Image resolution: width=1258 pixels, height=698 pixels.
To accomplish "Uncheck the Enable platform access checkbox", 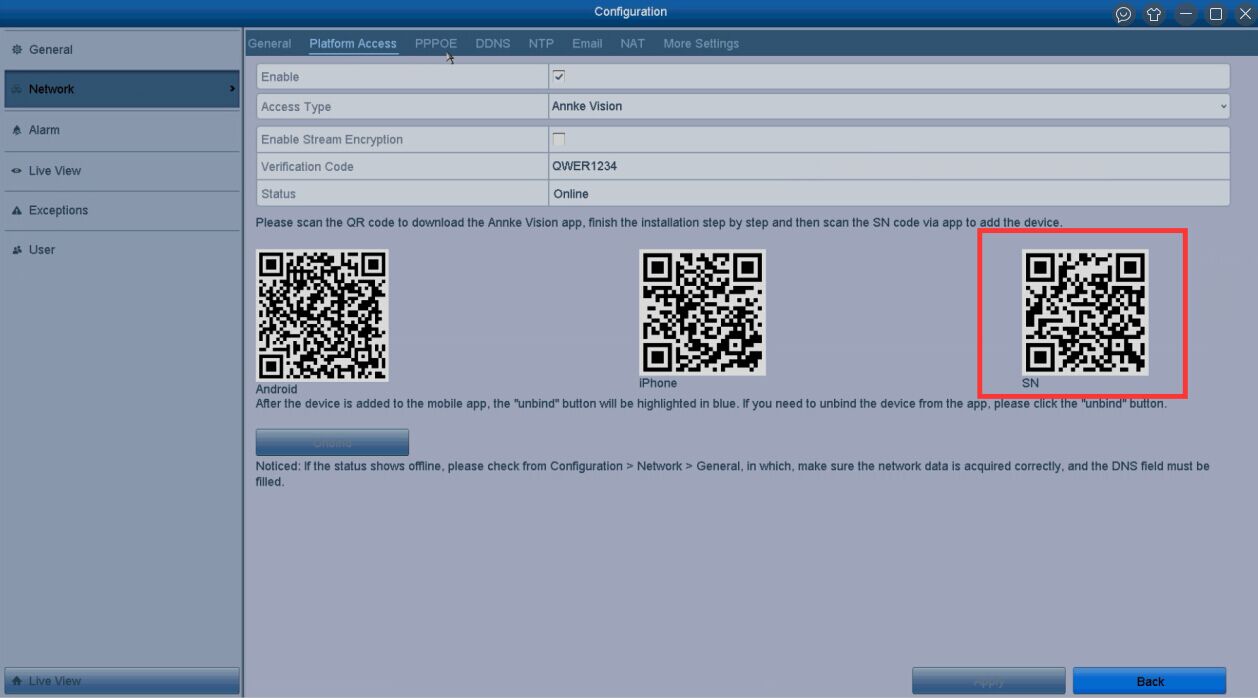I will [559, 77].
